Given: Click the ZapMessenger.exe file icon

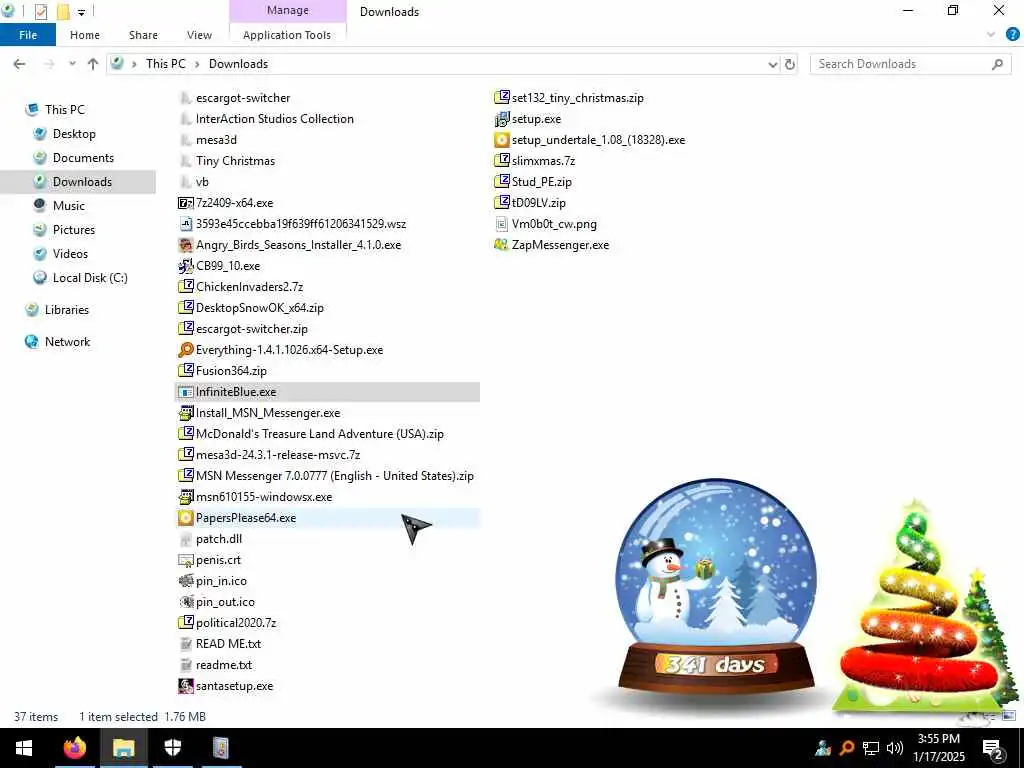Looking at the screenshot, I should coord(502,245).
